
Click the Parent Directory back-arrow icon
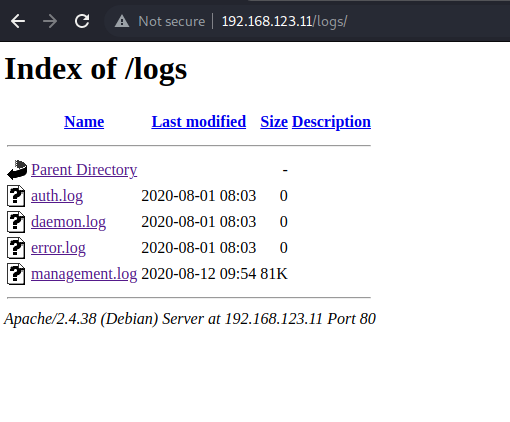point(17,170)
